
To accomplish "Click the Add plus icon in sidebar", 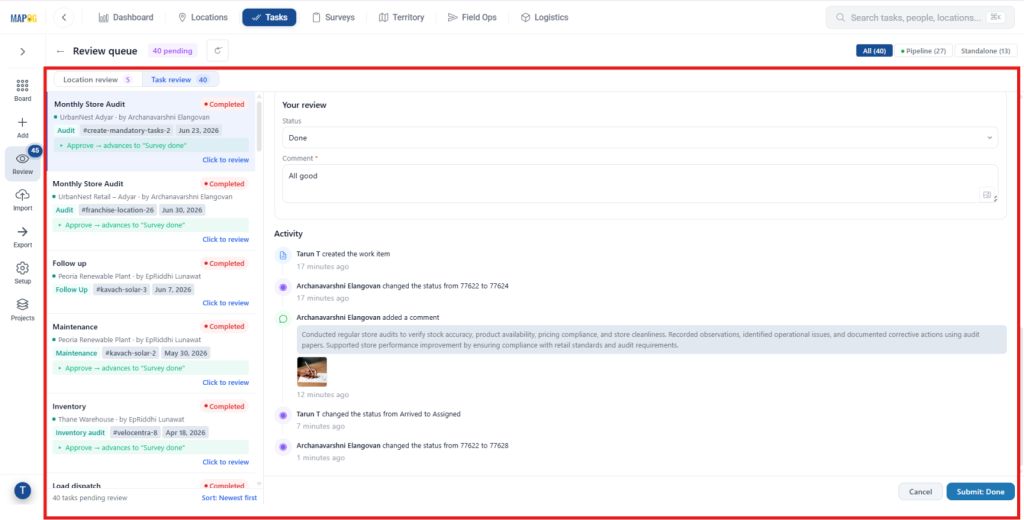I will coord(22,127).
